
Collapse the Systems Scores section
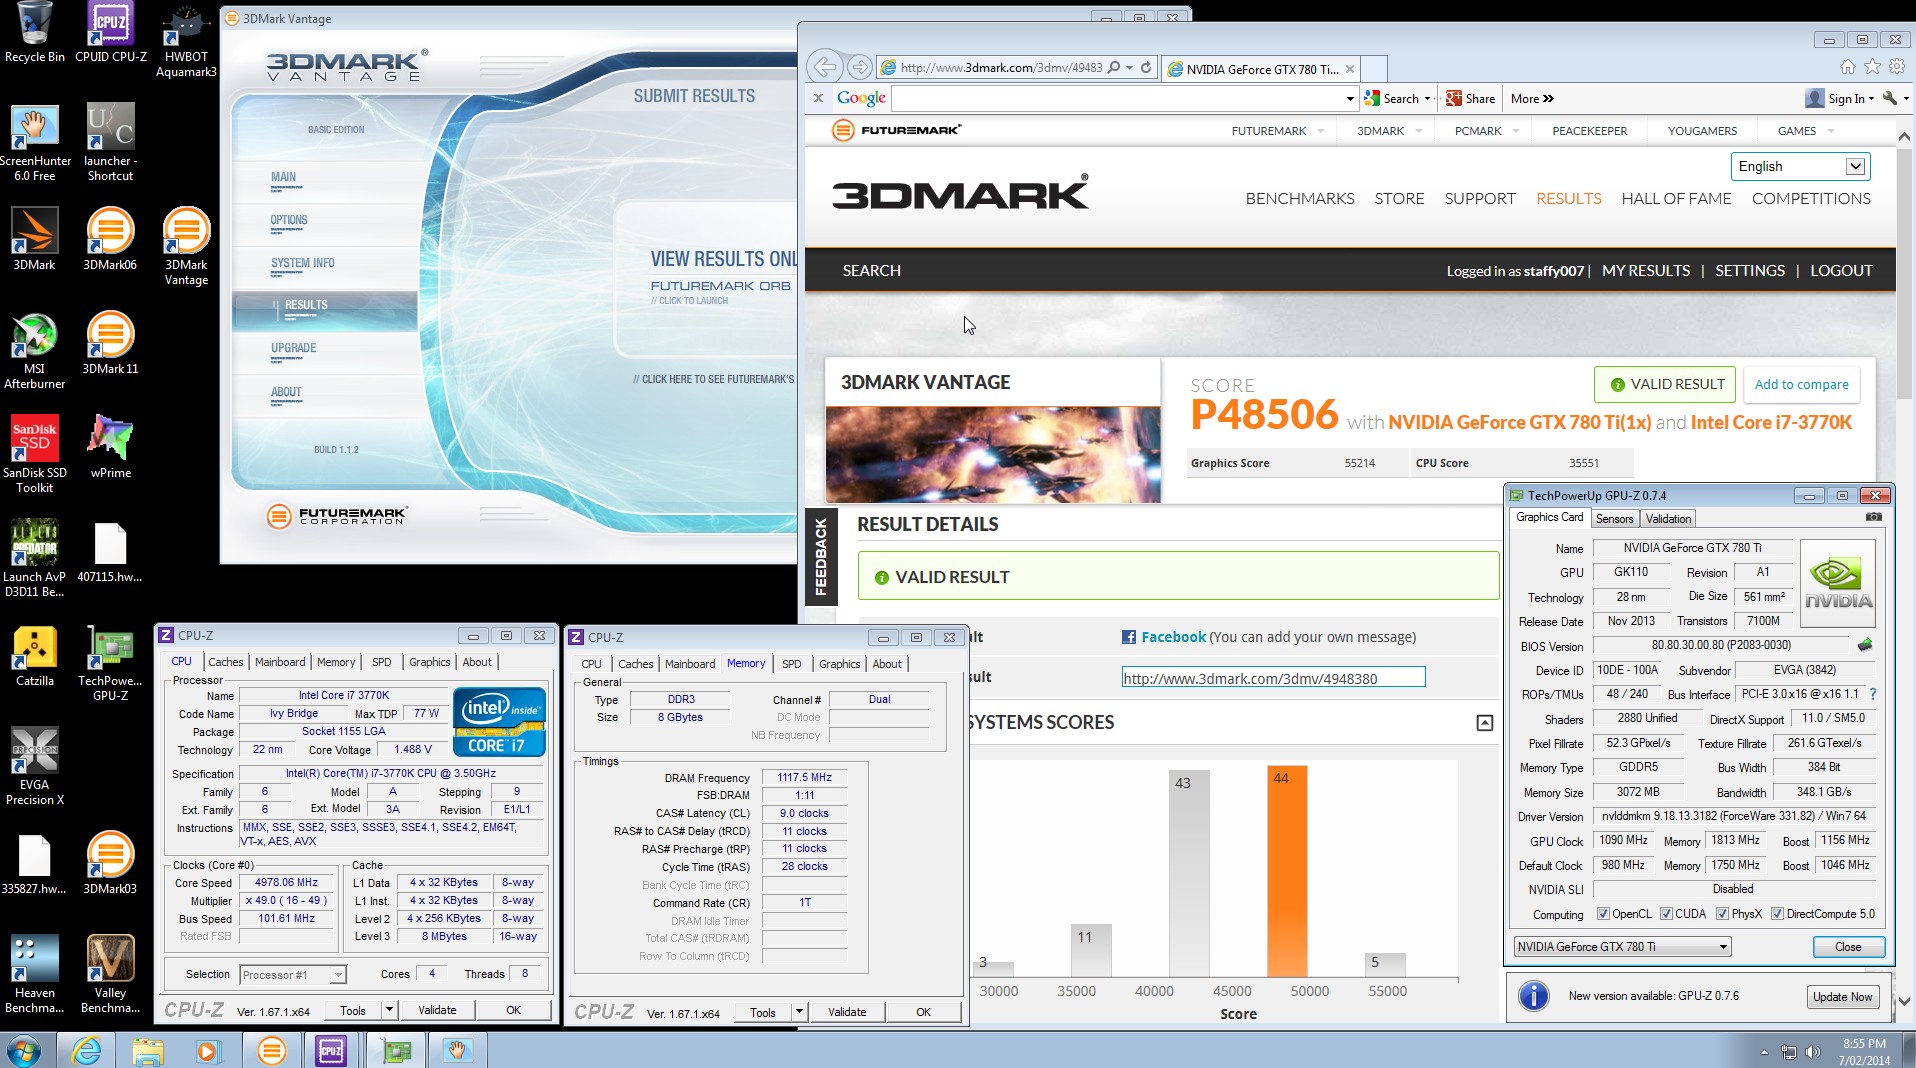(x=1484, y=723)
